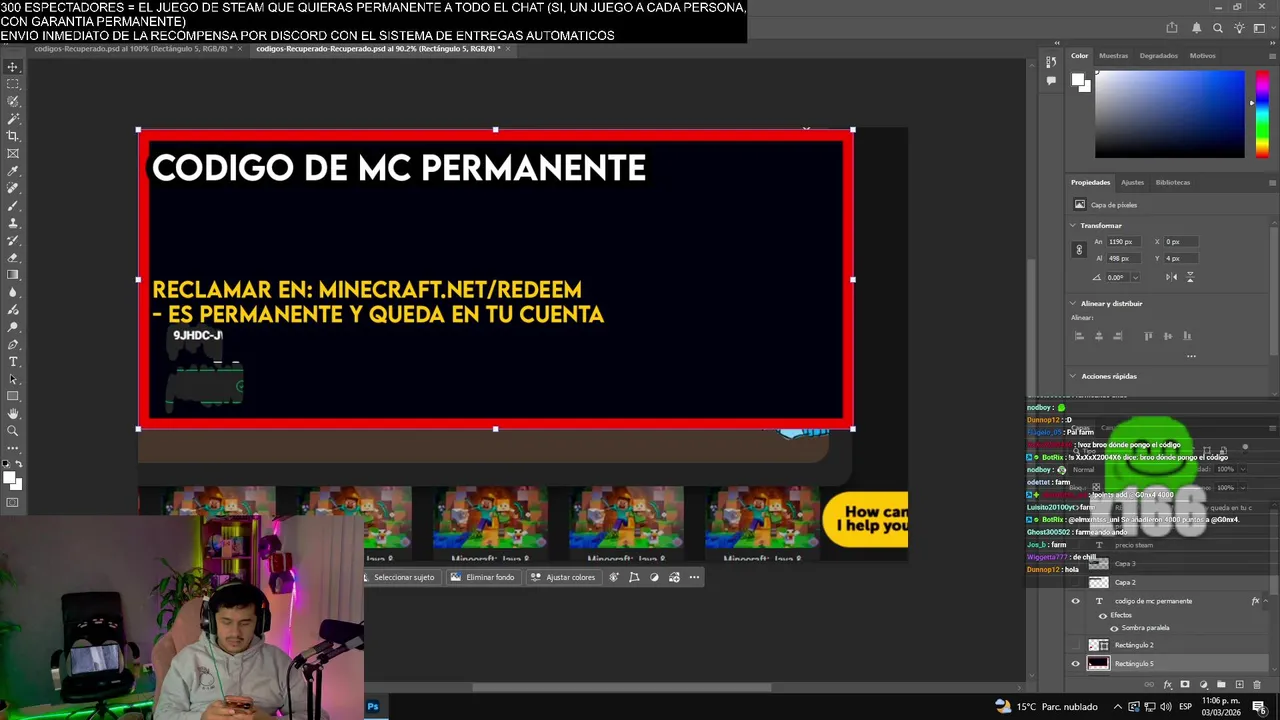The height and width of the screenshot is (720, 1280).
Task: Switch foreground and background colors
Action: pos(20,465)
